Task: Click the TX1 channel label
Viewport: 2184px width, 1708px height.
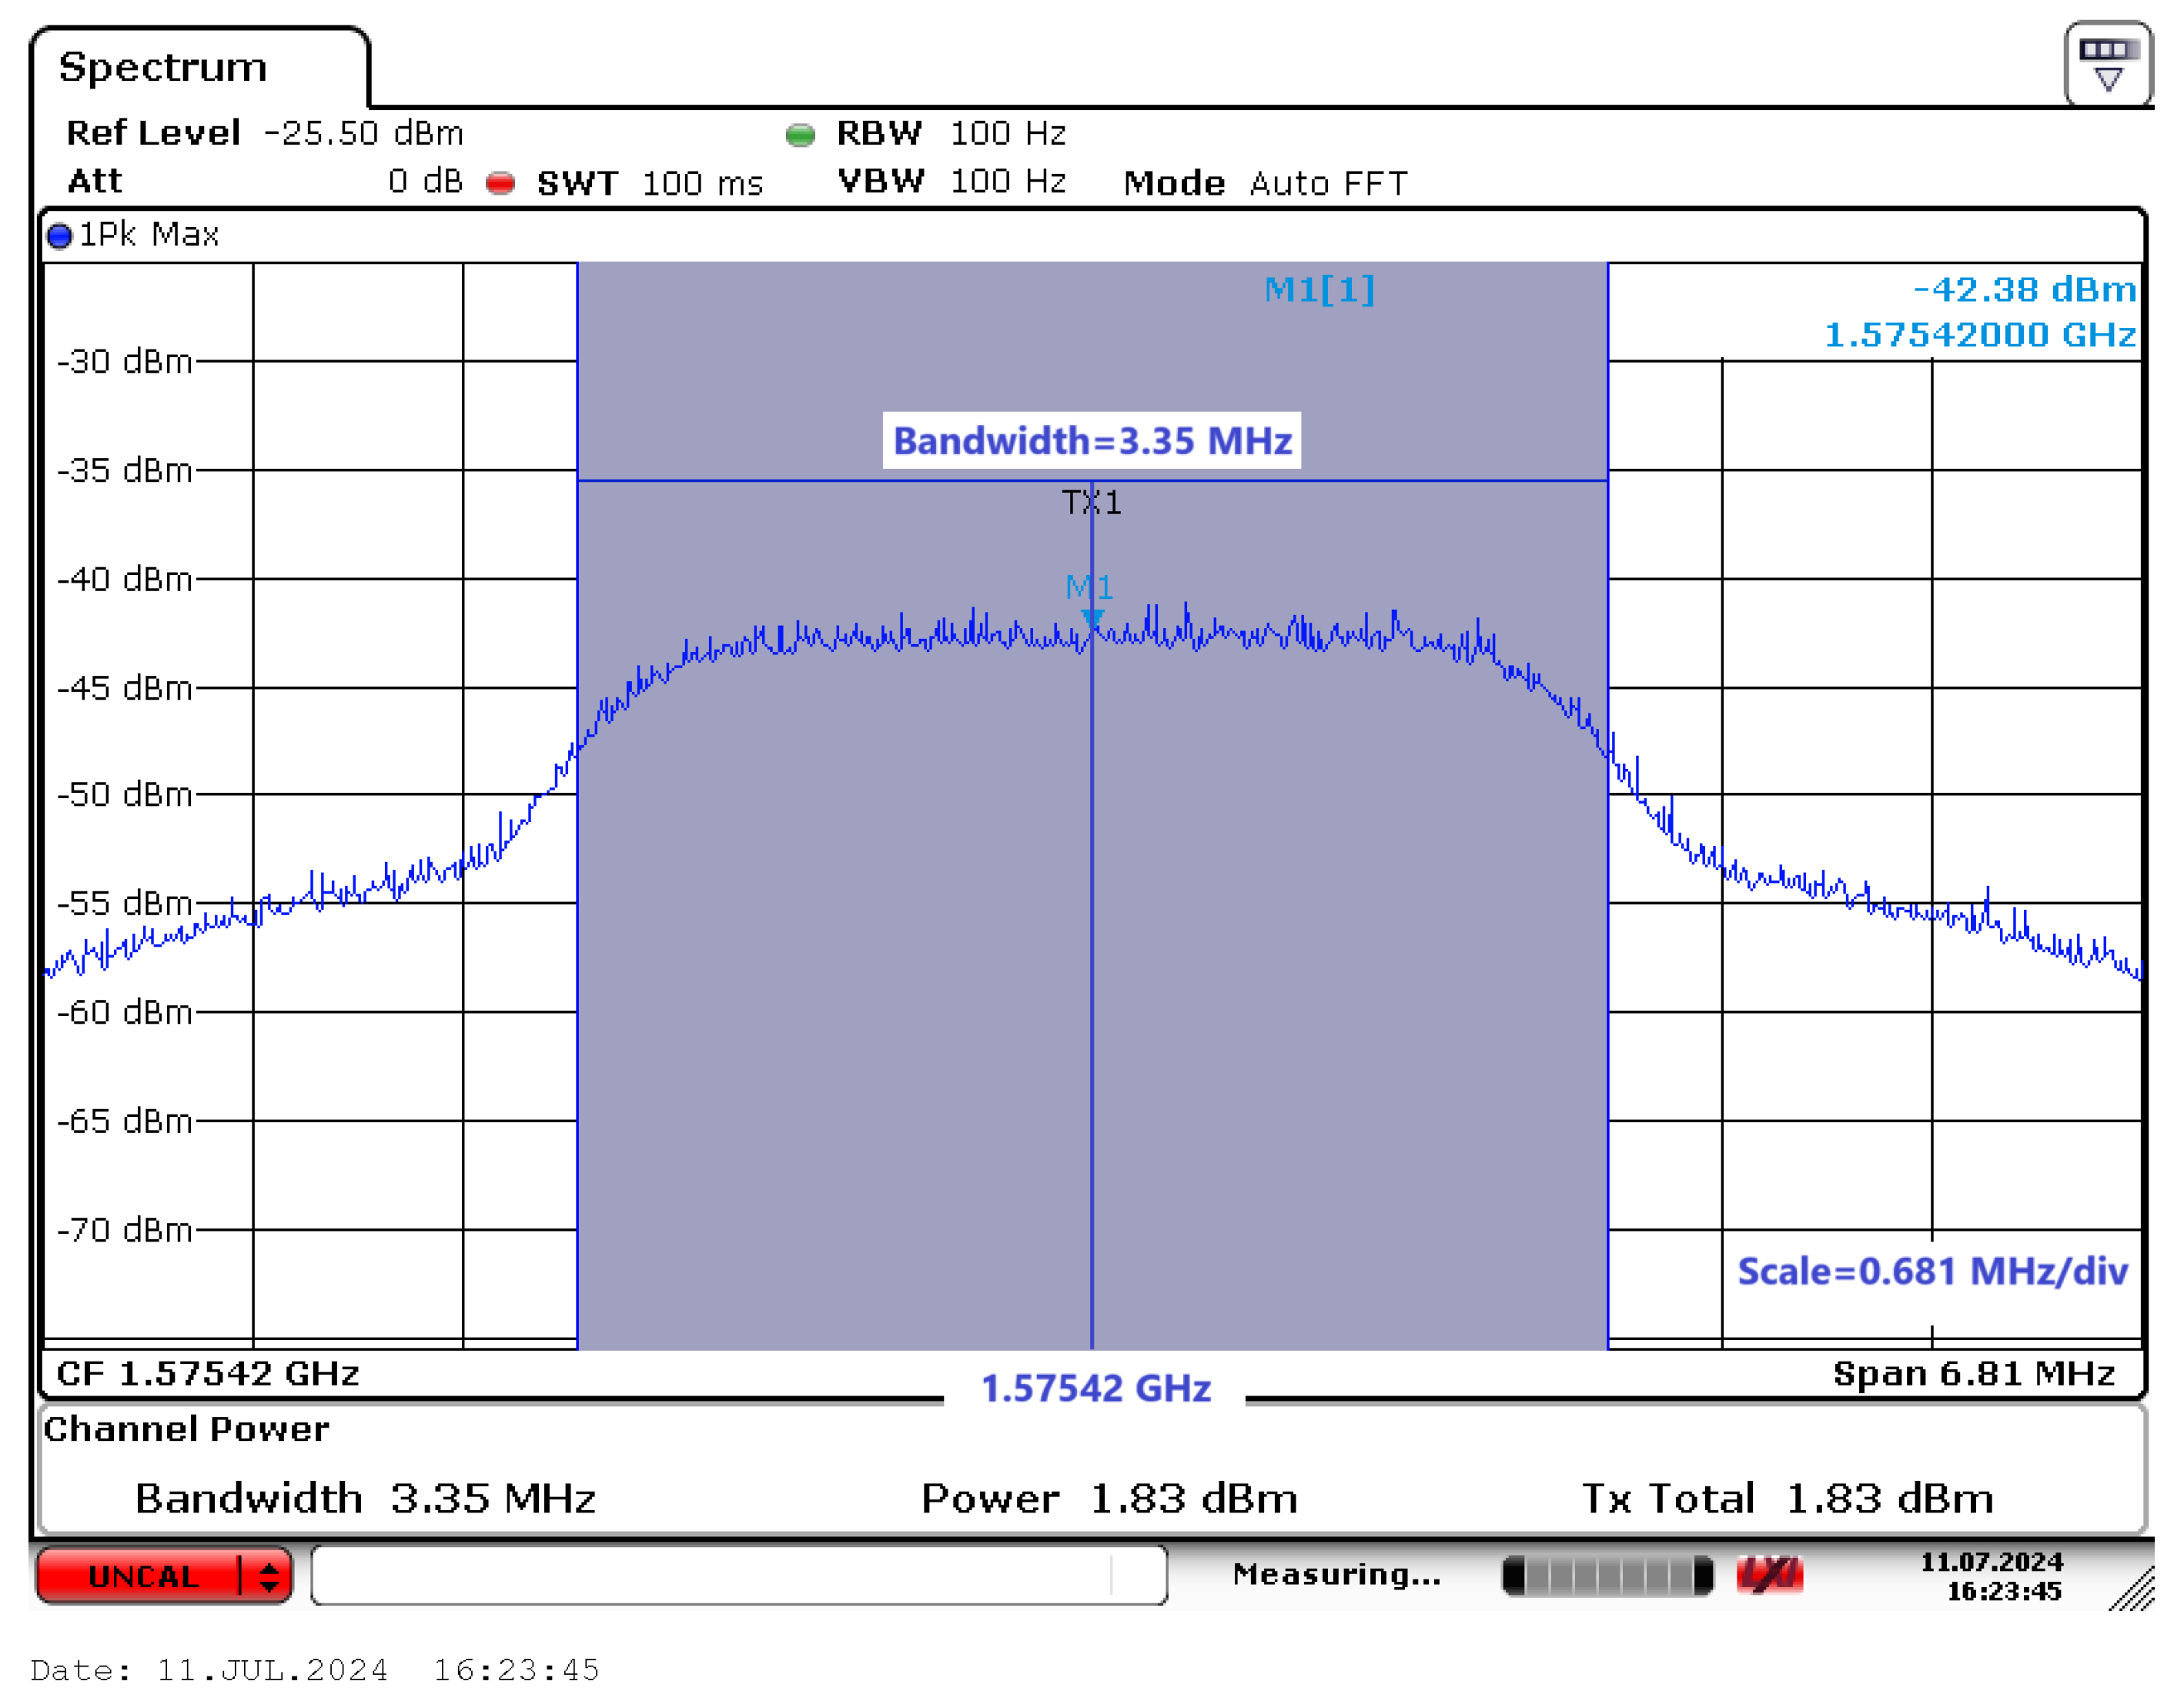Action: (1091, 502)
